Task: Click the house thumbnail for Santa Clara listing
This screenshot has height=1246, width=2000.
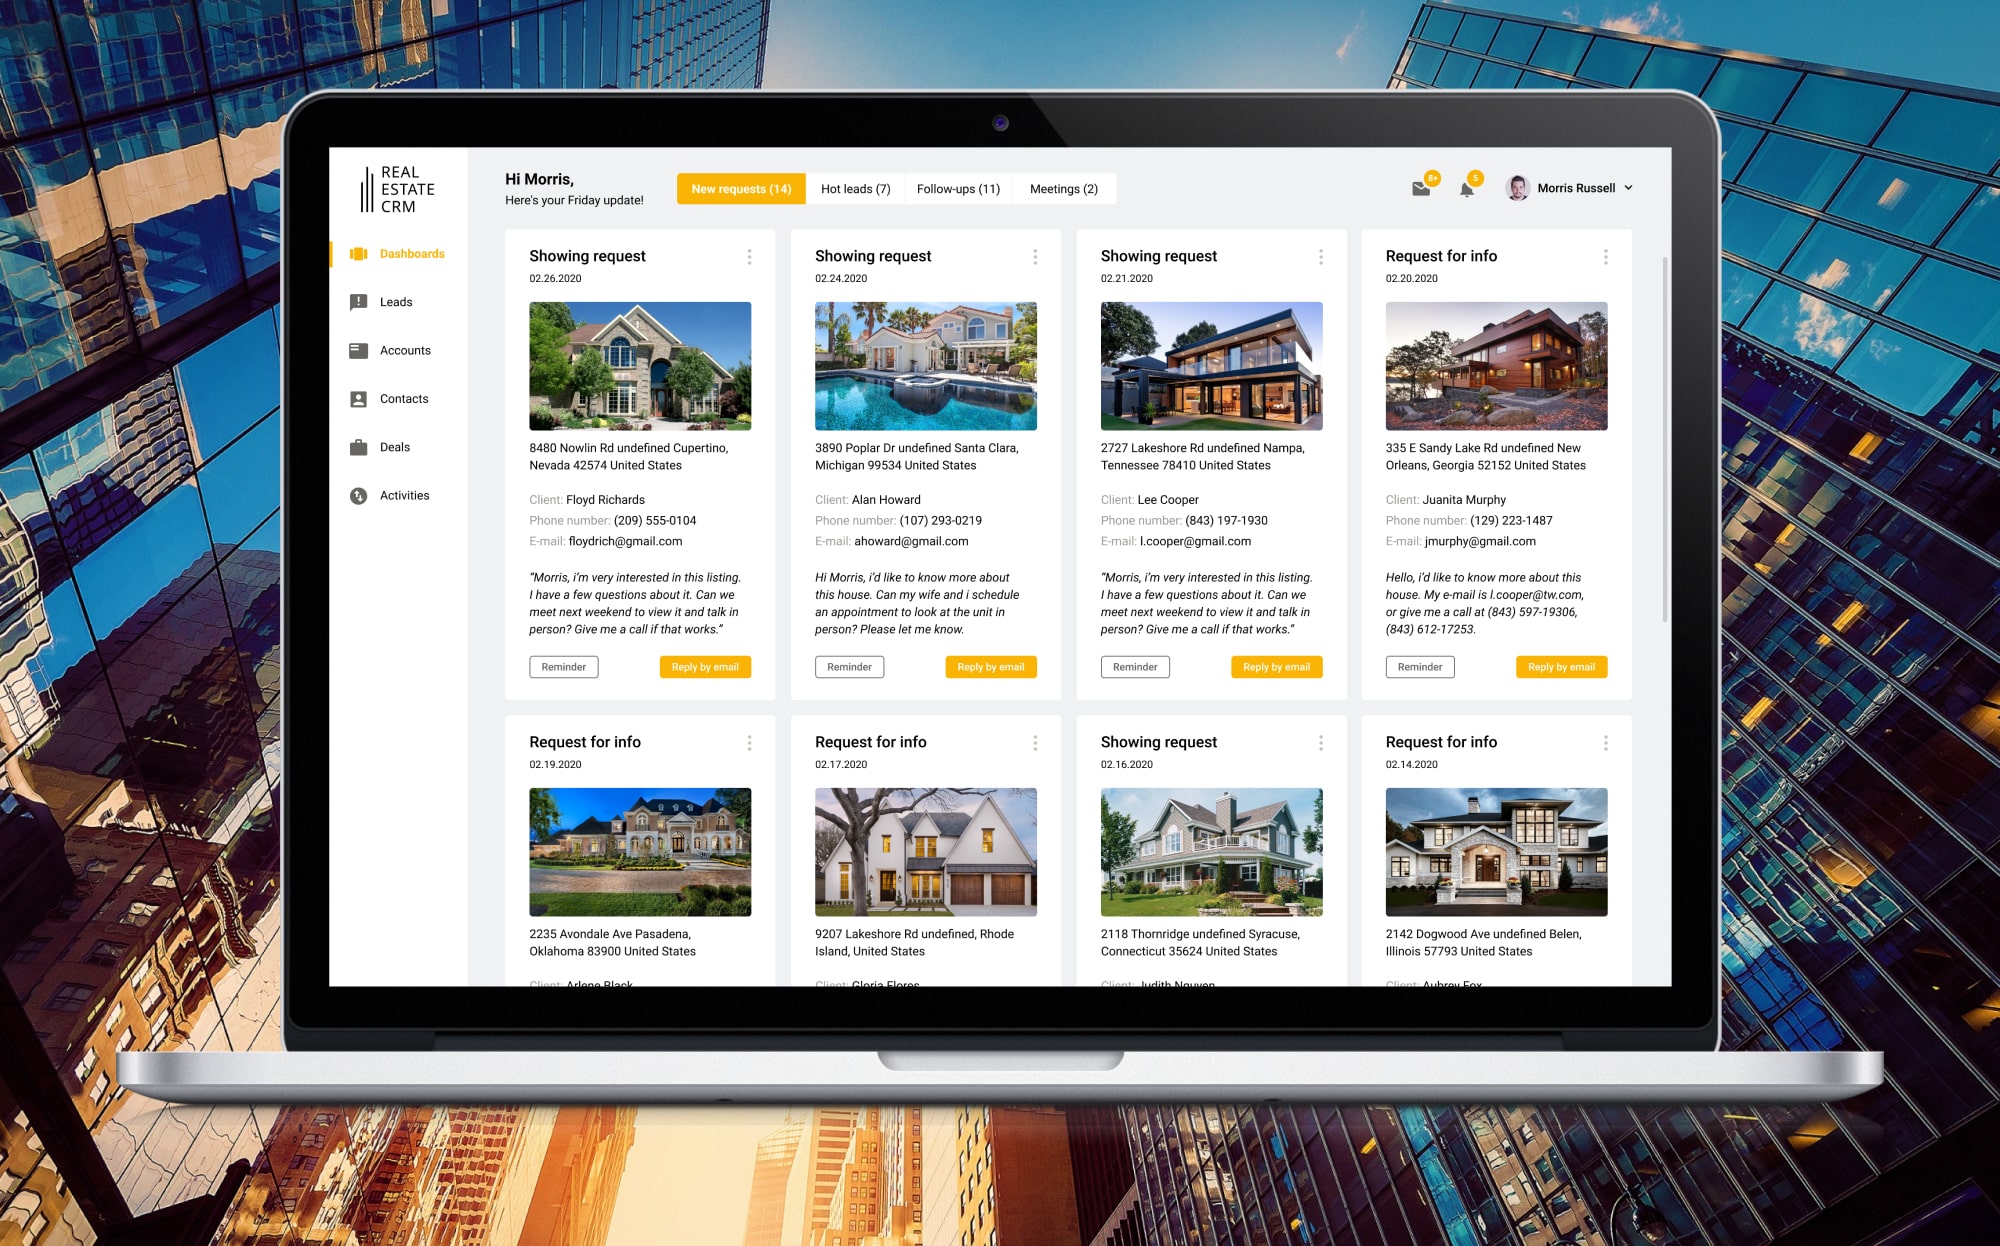Action: (x=925, y=365)
